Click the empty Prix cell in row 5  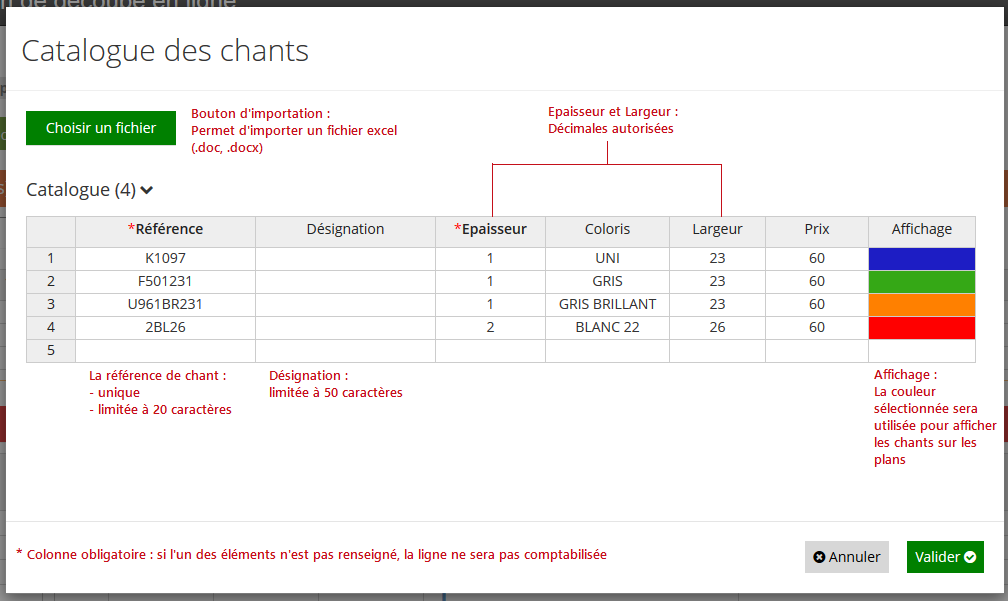[817, 351]
